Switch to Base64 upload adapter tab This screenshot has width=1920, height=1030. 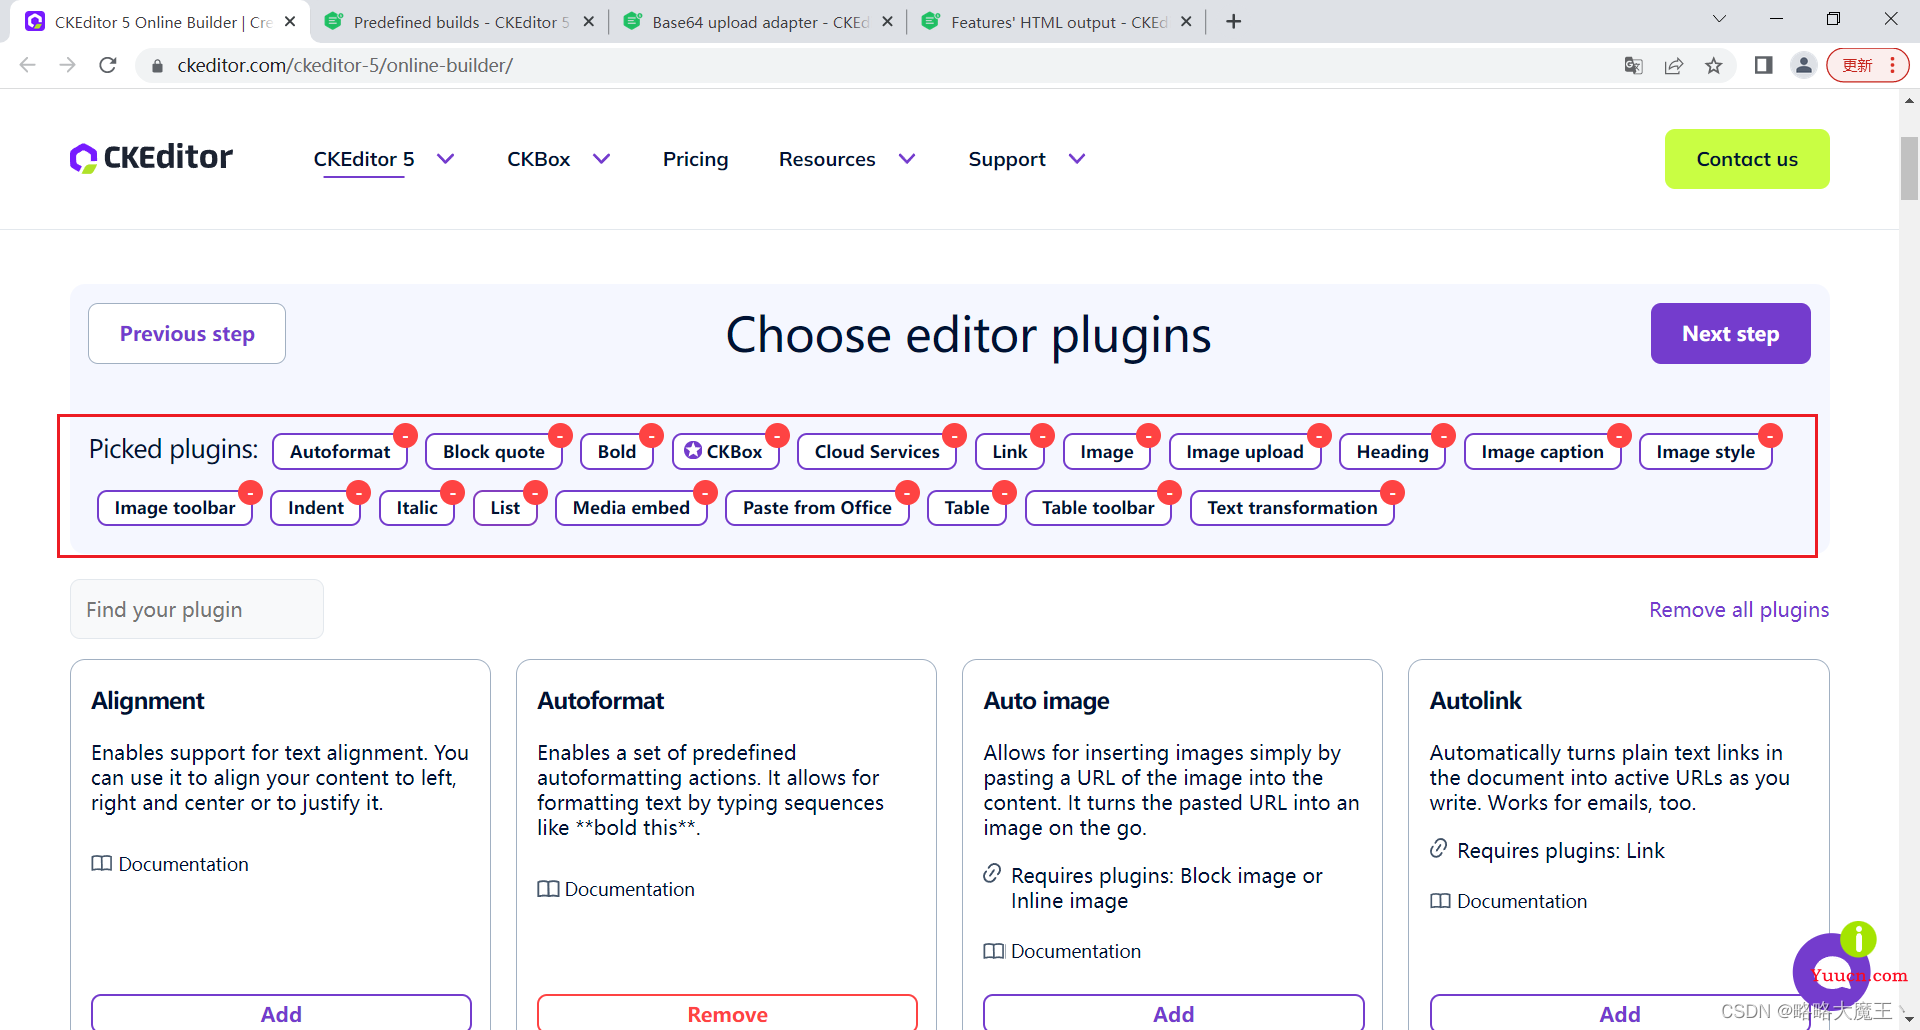point(758,22)
